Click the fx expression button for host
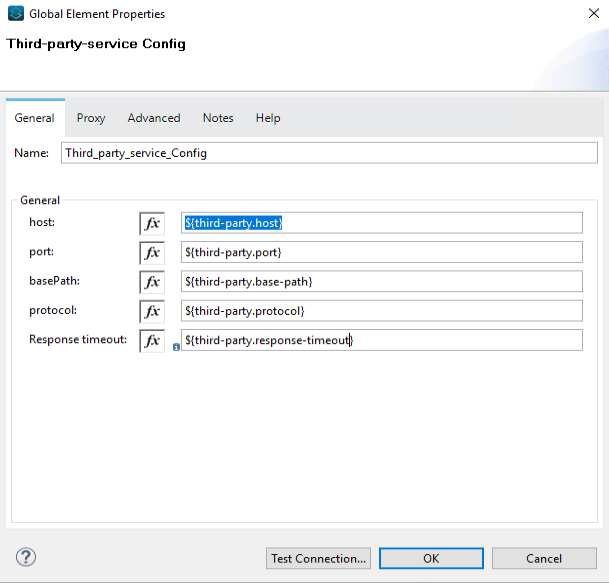609x583 pixels. (x=152, y=223)
